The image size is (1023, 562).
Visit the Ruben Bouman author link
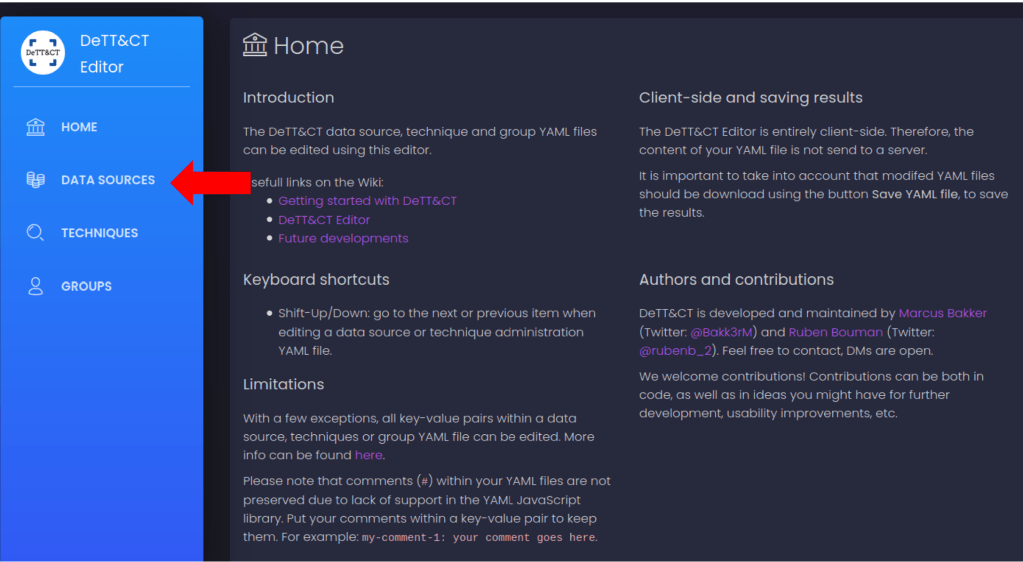click(x=835, y=332)
